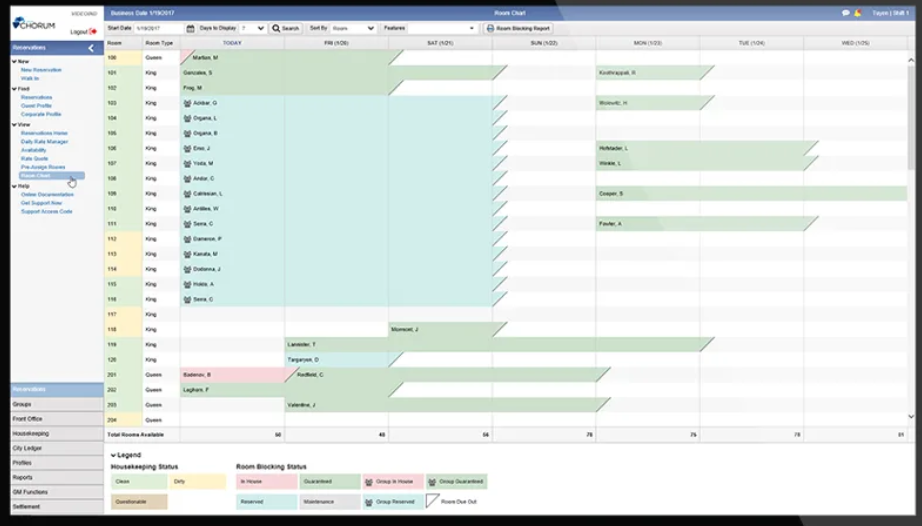Select the Cooper, S reservation
The height and width of the screenshot is (526, 922).
751,194
